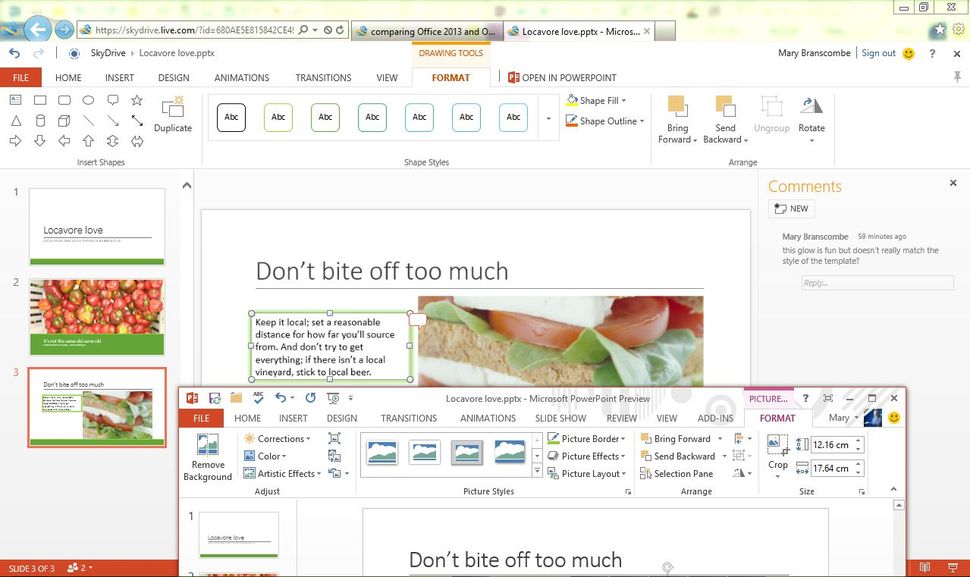Expand the Shape Styles gallery

(546, 117)
